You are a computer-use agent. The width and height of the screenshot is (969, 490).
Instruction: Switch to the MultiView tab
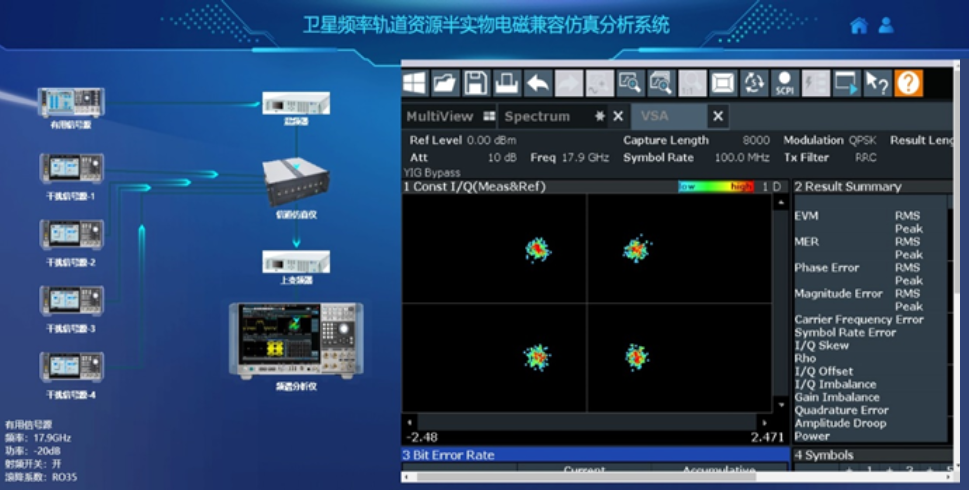(440, 116)
